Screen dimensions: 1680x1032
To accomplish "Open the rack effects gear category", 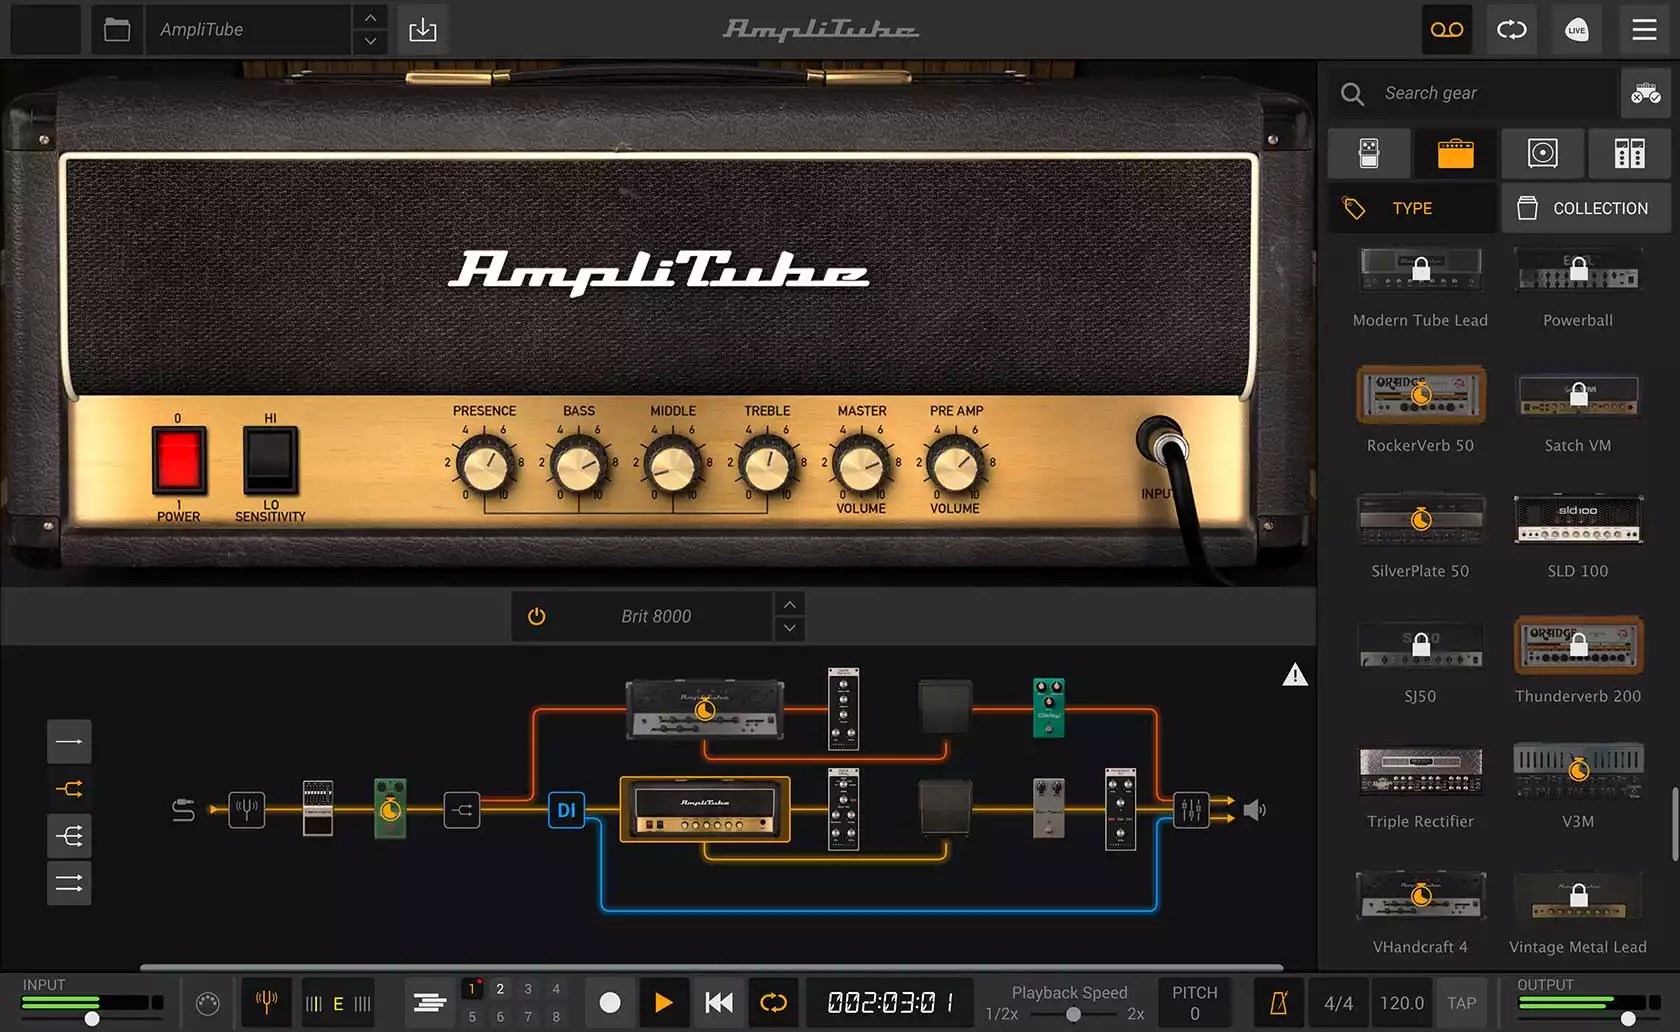I will (1628, 153).
